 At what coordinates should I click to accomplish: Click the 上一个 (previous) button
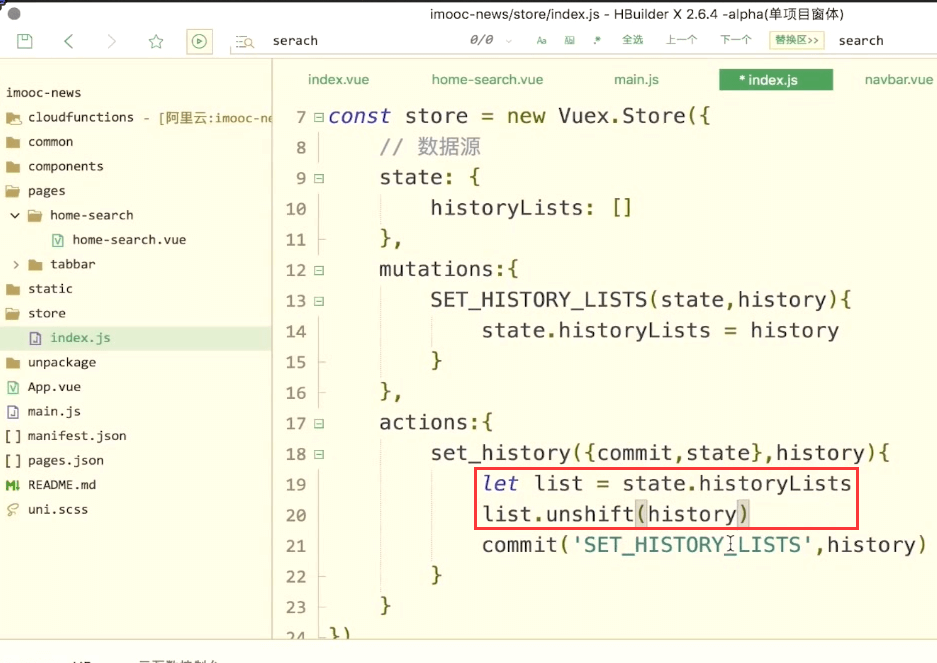point(682,40)
